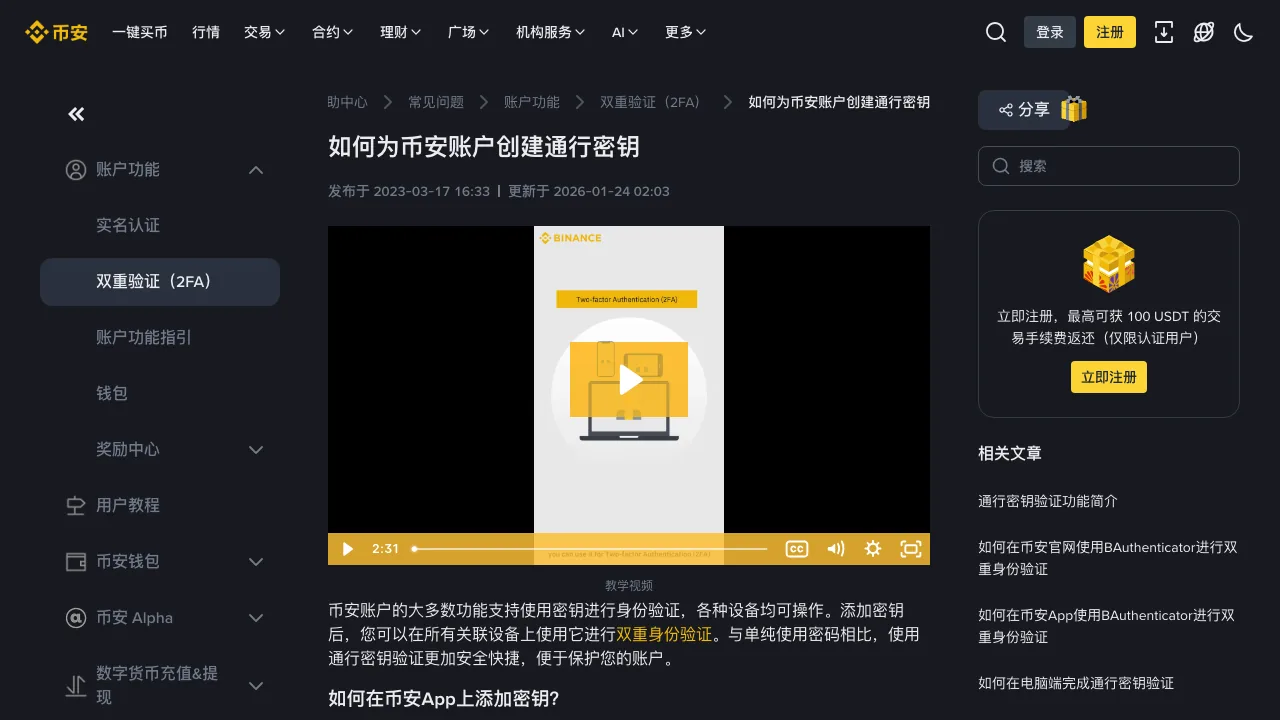
Task: Open the language globe icon
Action: (x=1204, y=32)
